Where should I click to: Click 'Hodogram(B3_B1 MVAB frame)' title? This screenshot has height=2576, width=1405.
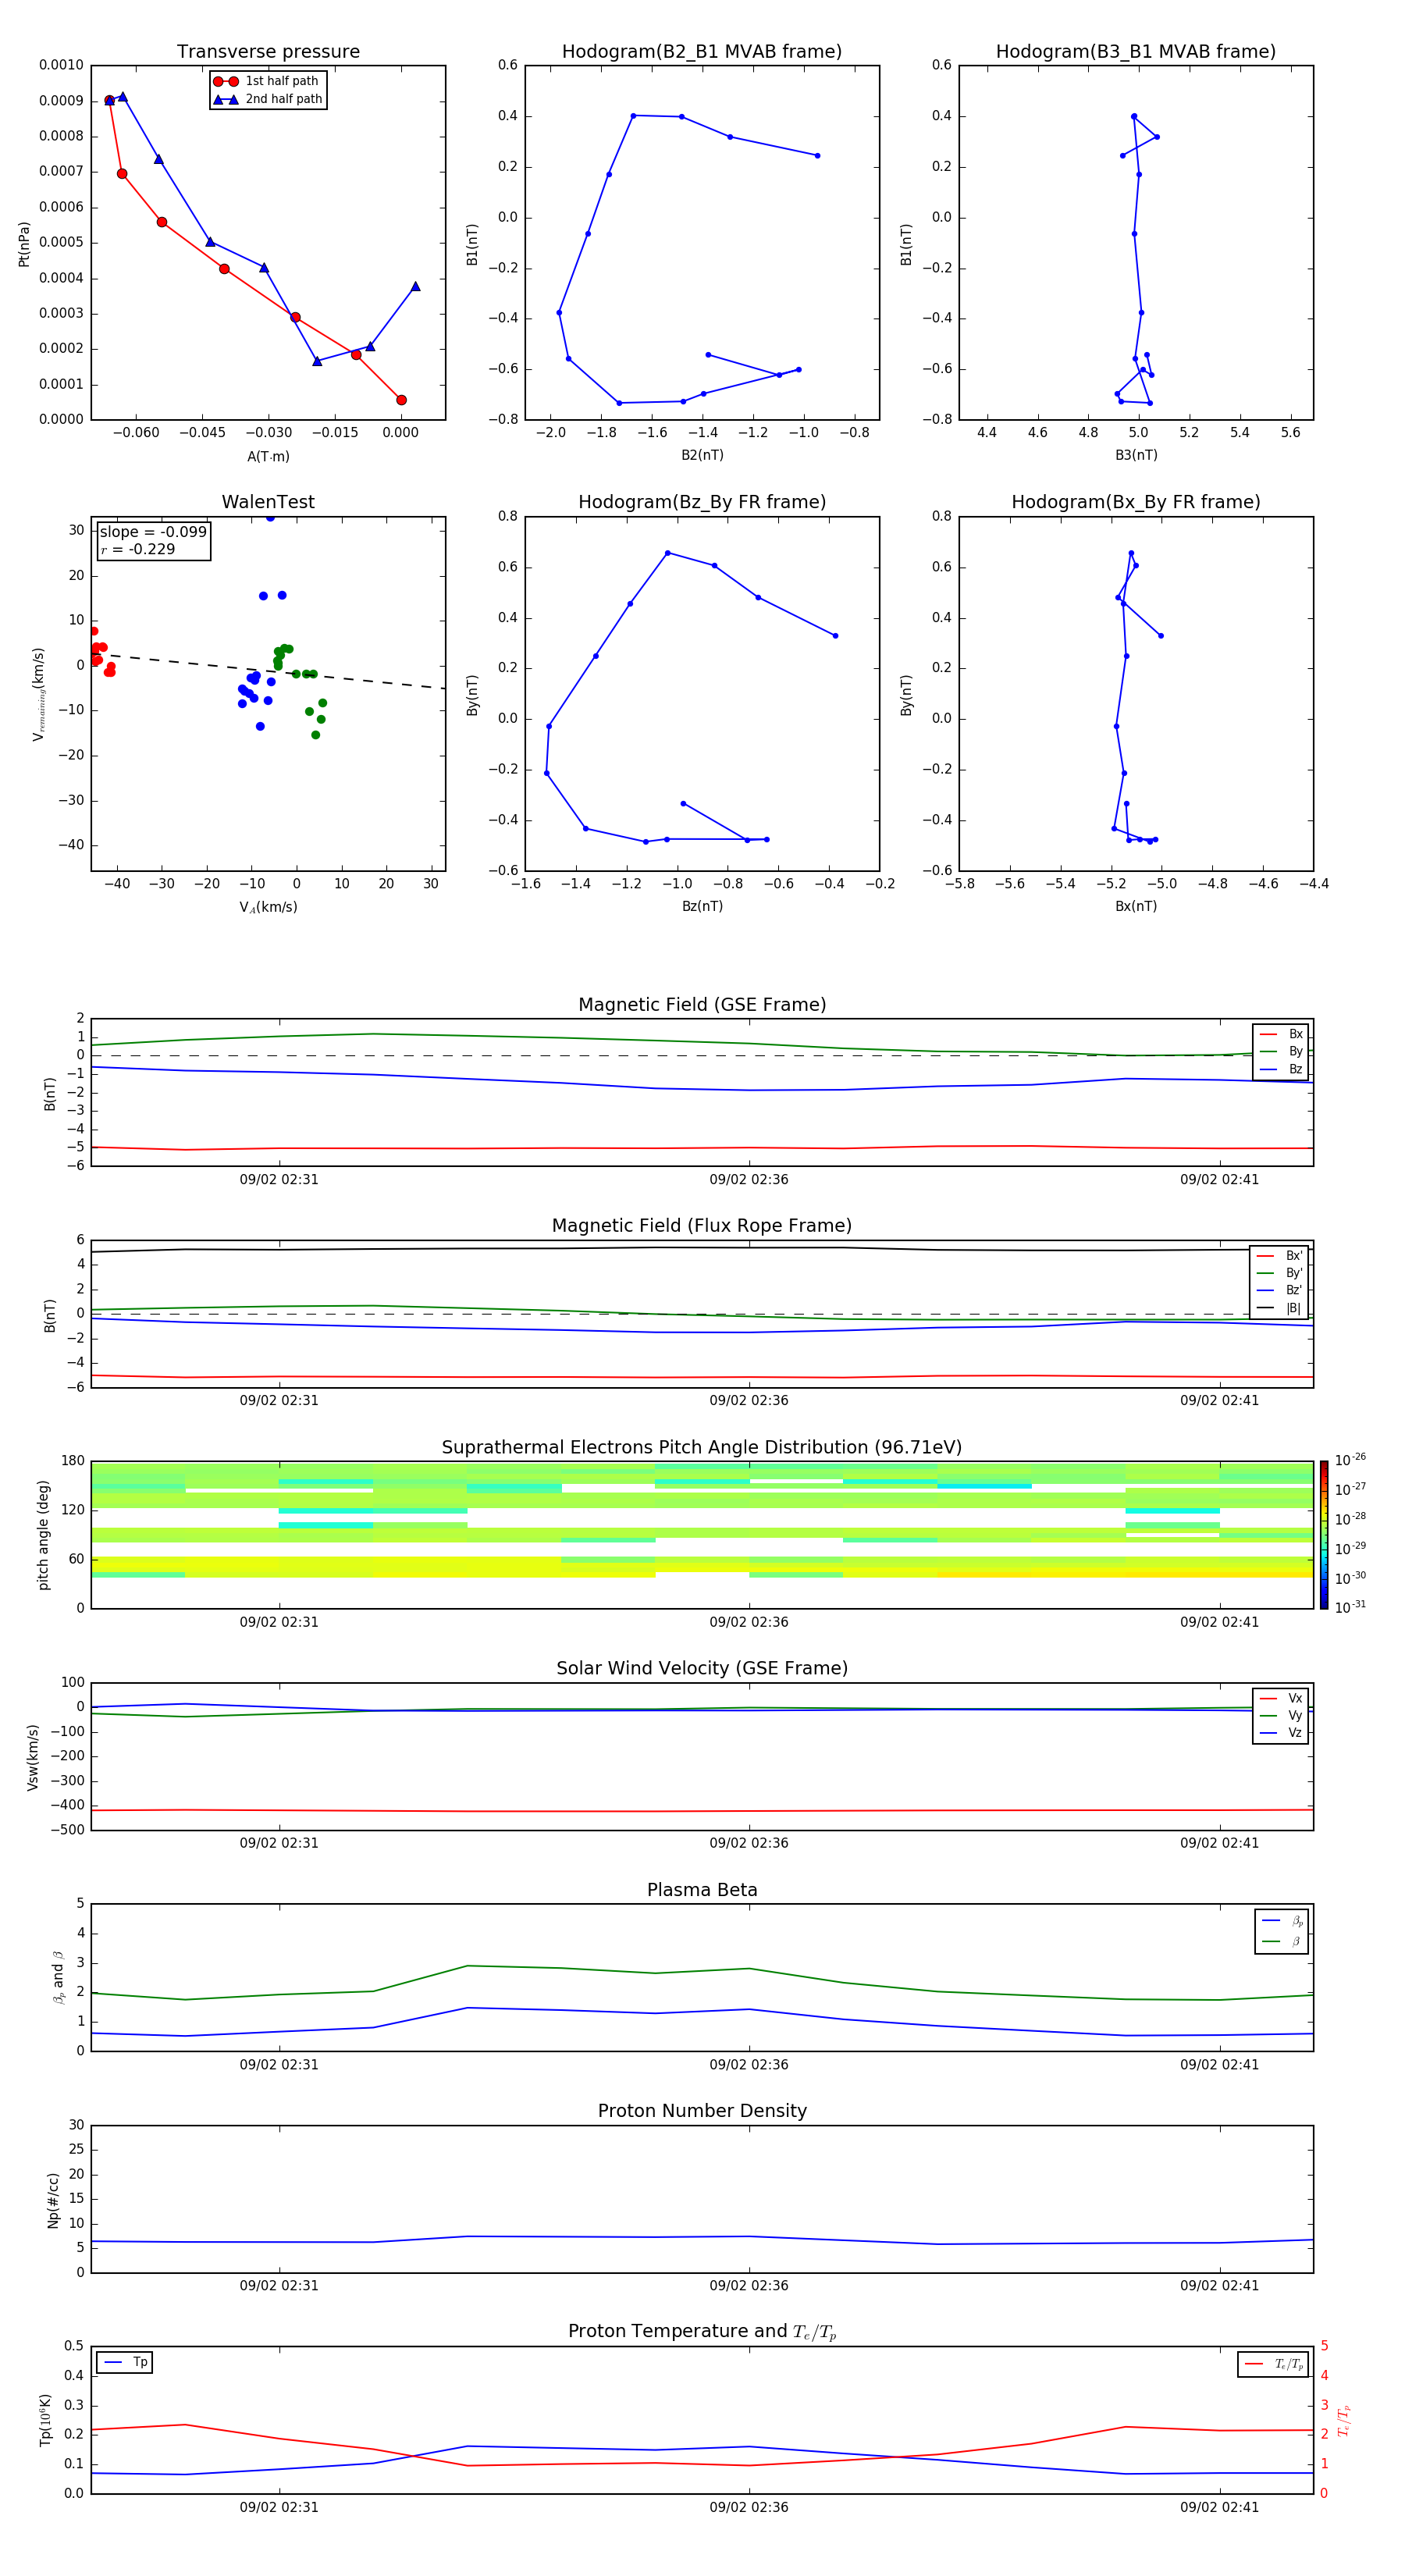(x=1136, y=51)
